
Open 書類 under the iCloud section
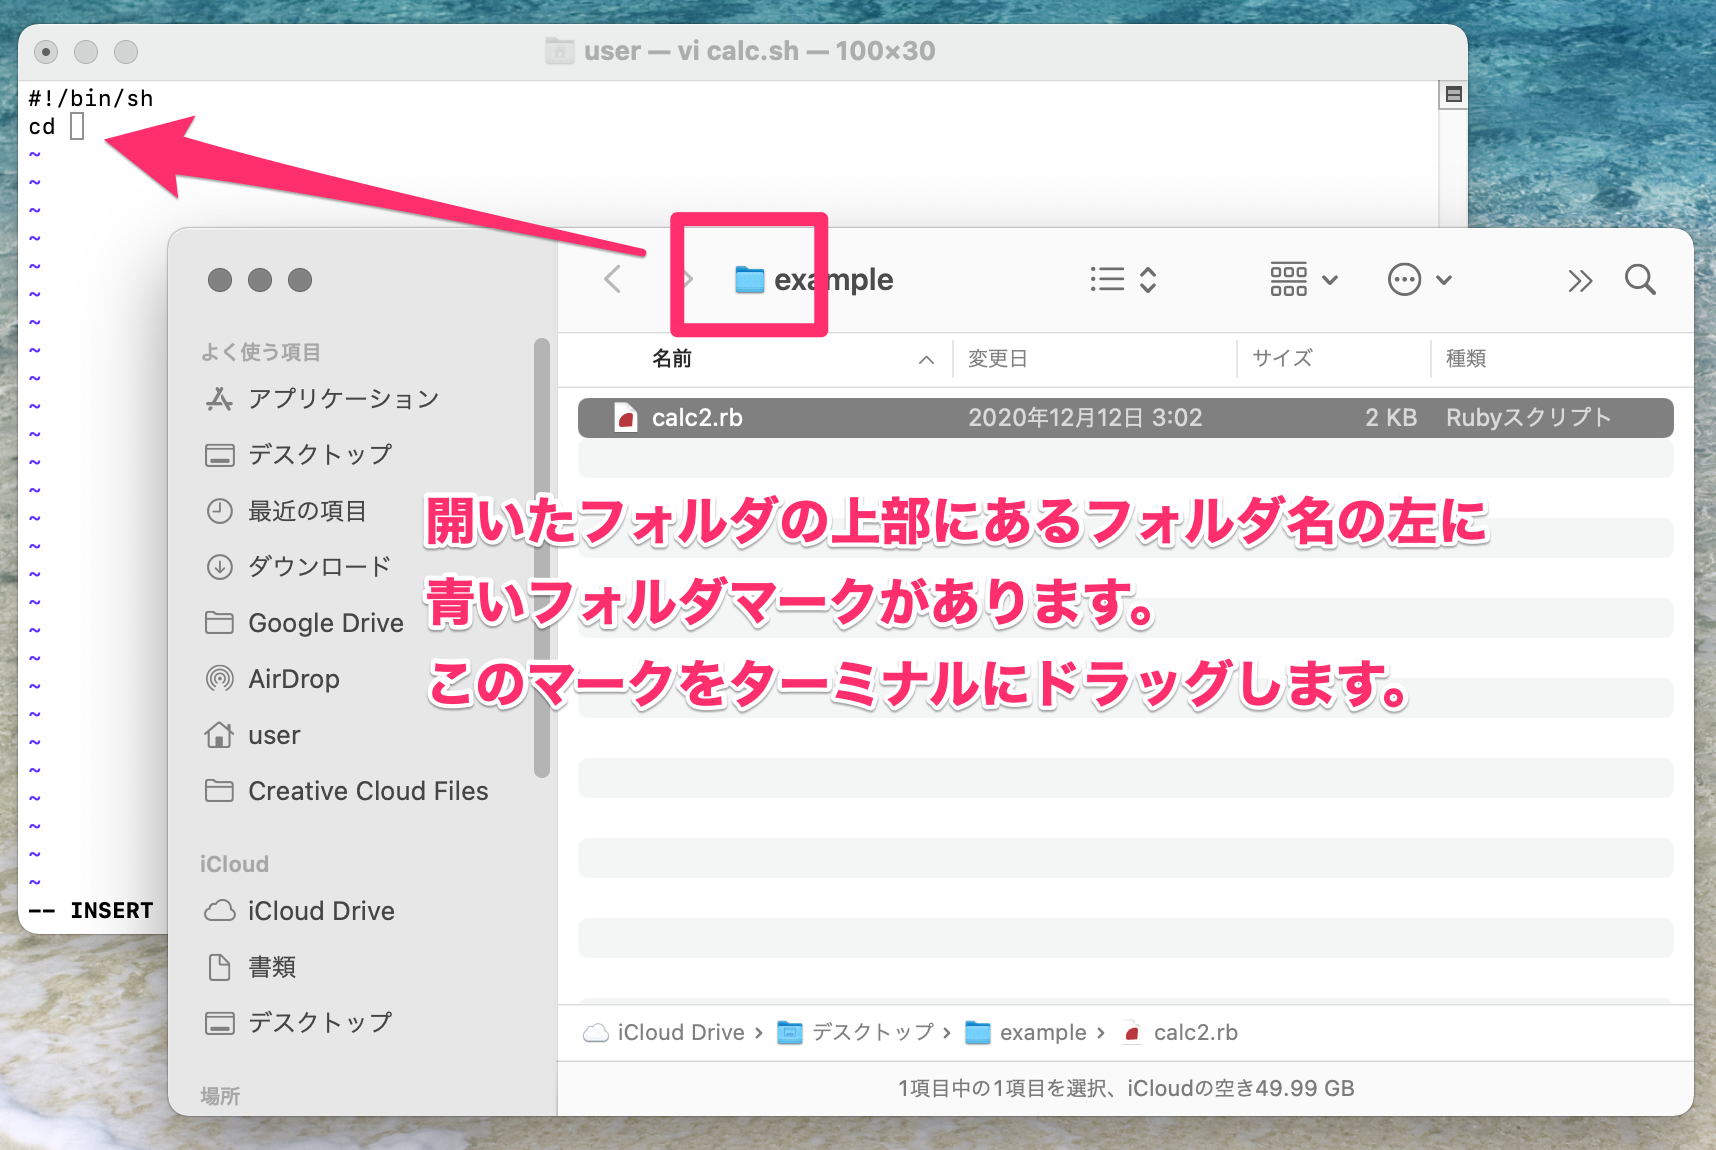click(271, 967)
